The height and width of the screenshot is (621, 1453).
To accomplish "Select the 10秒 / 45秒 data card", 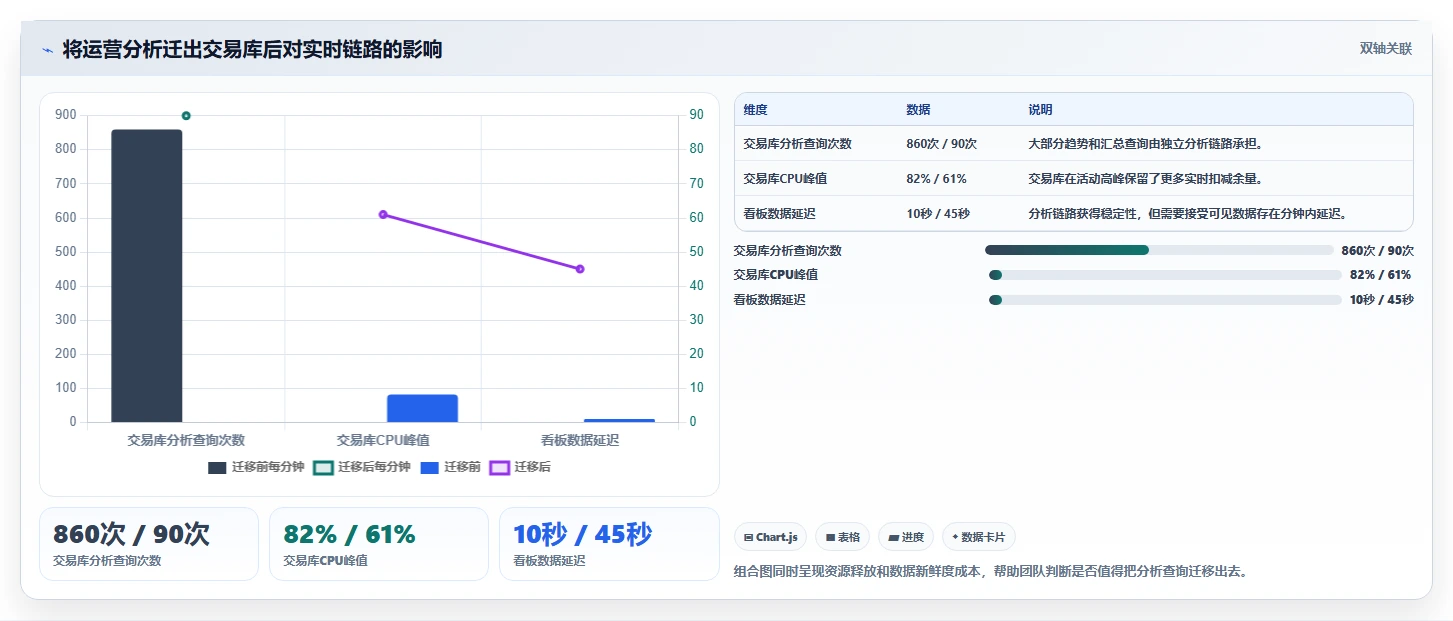I will 609,544.
